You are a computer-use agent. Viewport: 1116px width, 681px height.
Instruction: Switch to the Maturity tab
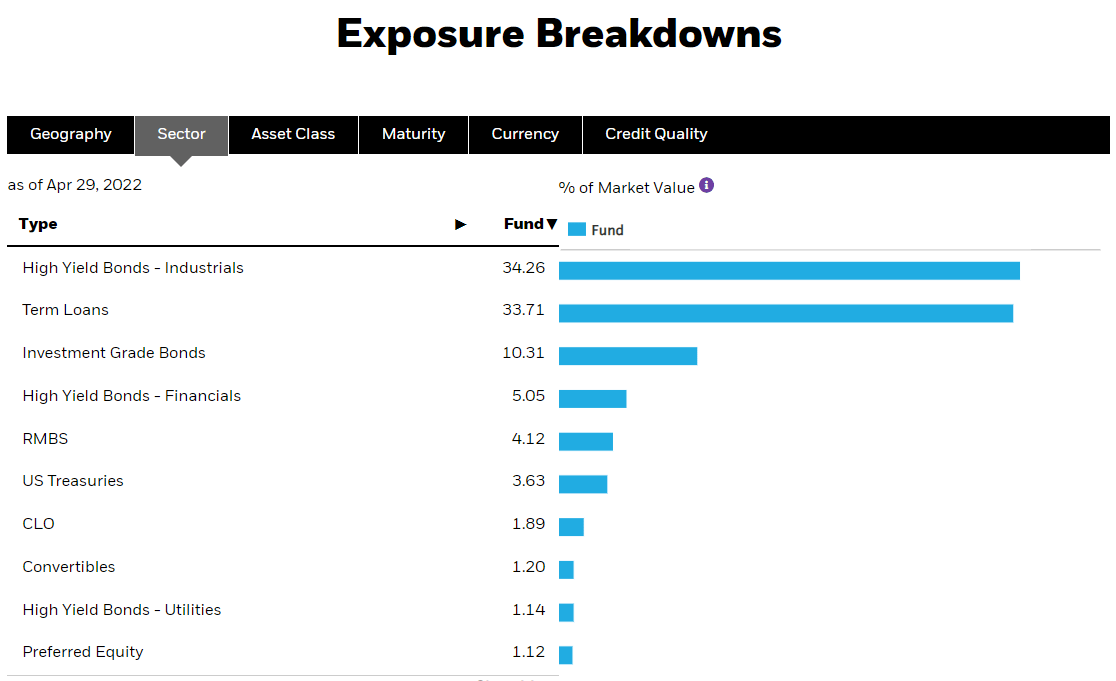413,134
